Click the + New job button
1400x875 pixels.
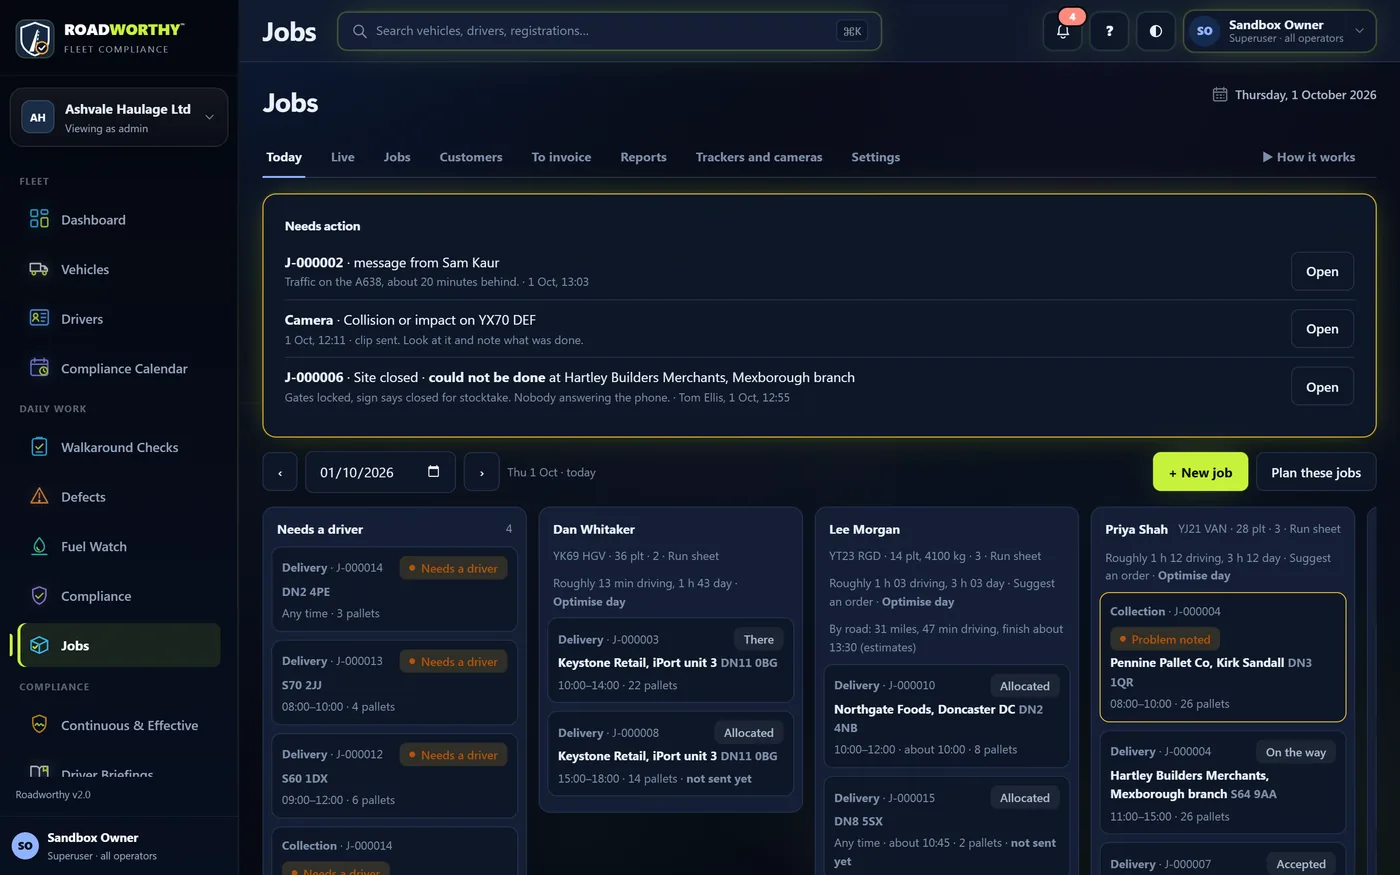(1200, 472)
